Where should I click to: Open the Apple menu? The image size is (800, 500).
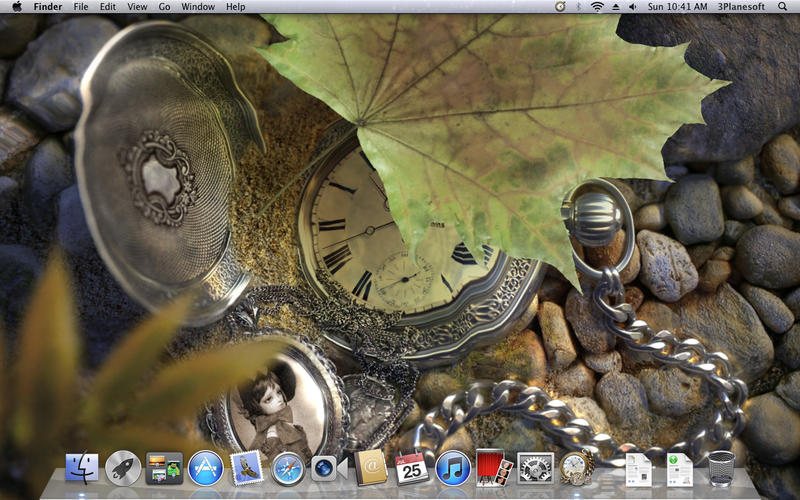[x=17, y=7]
